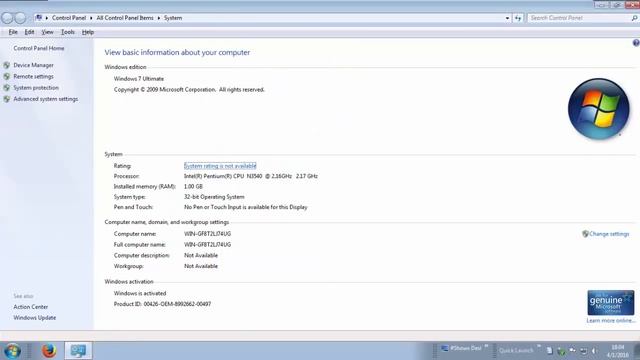The width and height of the screenshot is (640, 360).
Task: Open Windows Update link
Action: click(x=35, y=318)
